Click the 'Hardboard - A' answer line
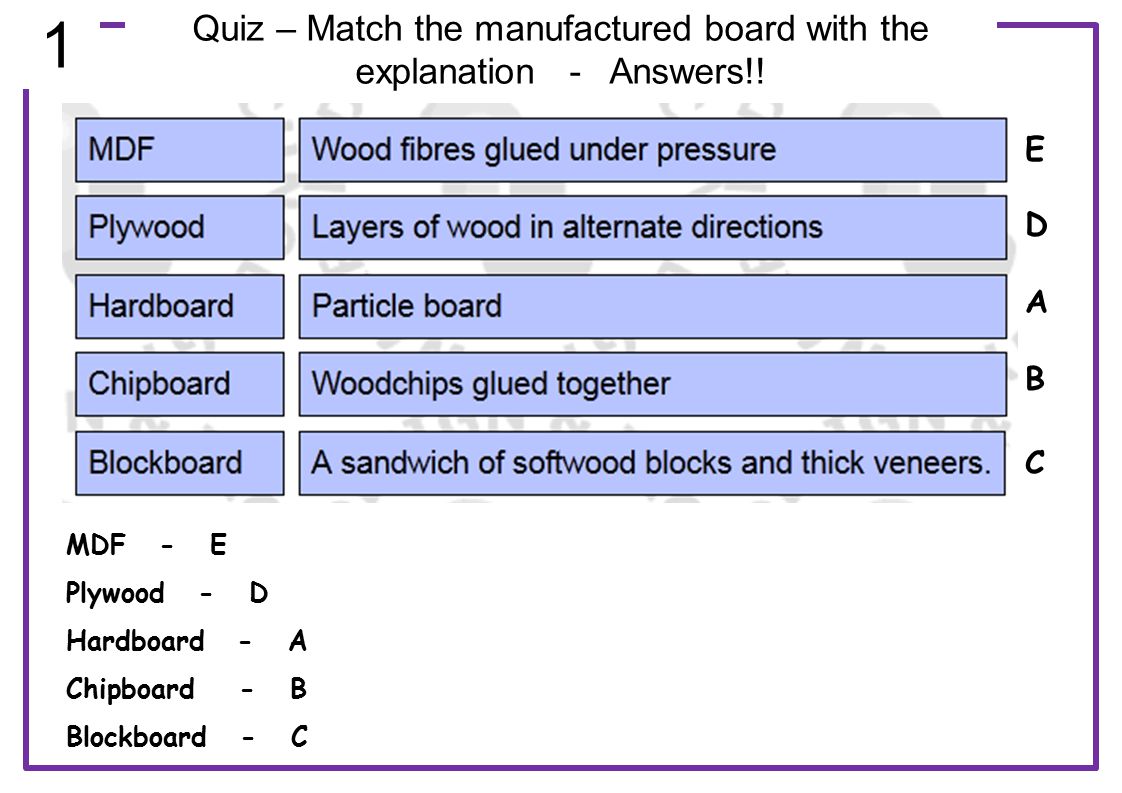The height and width of the screenshot is (793, 1122). (x=187, y=641)
